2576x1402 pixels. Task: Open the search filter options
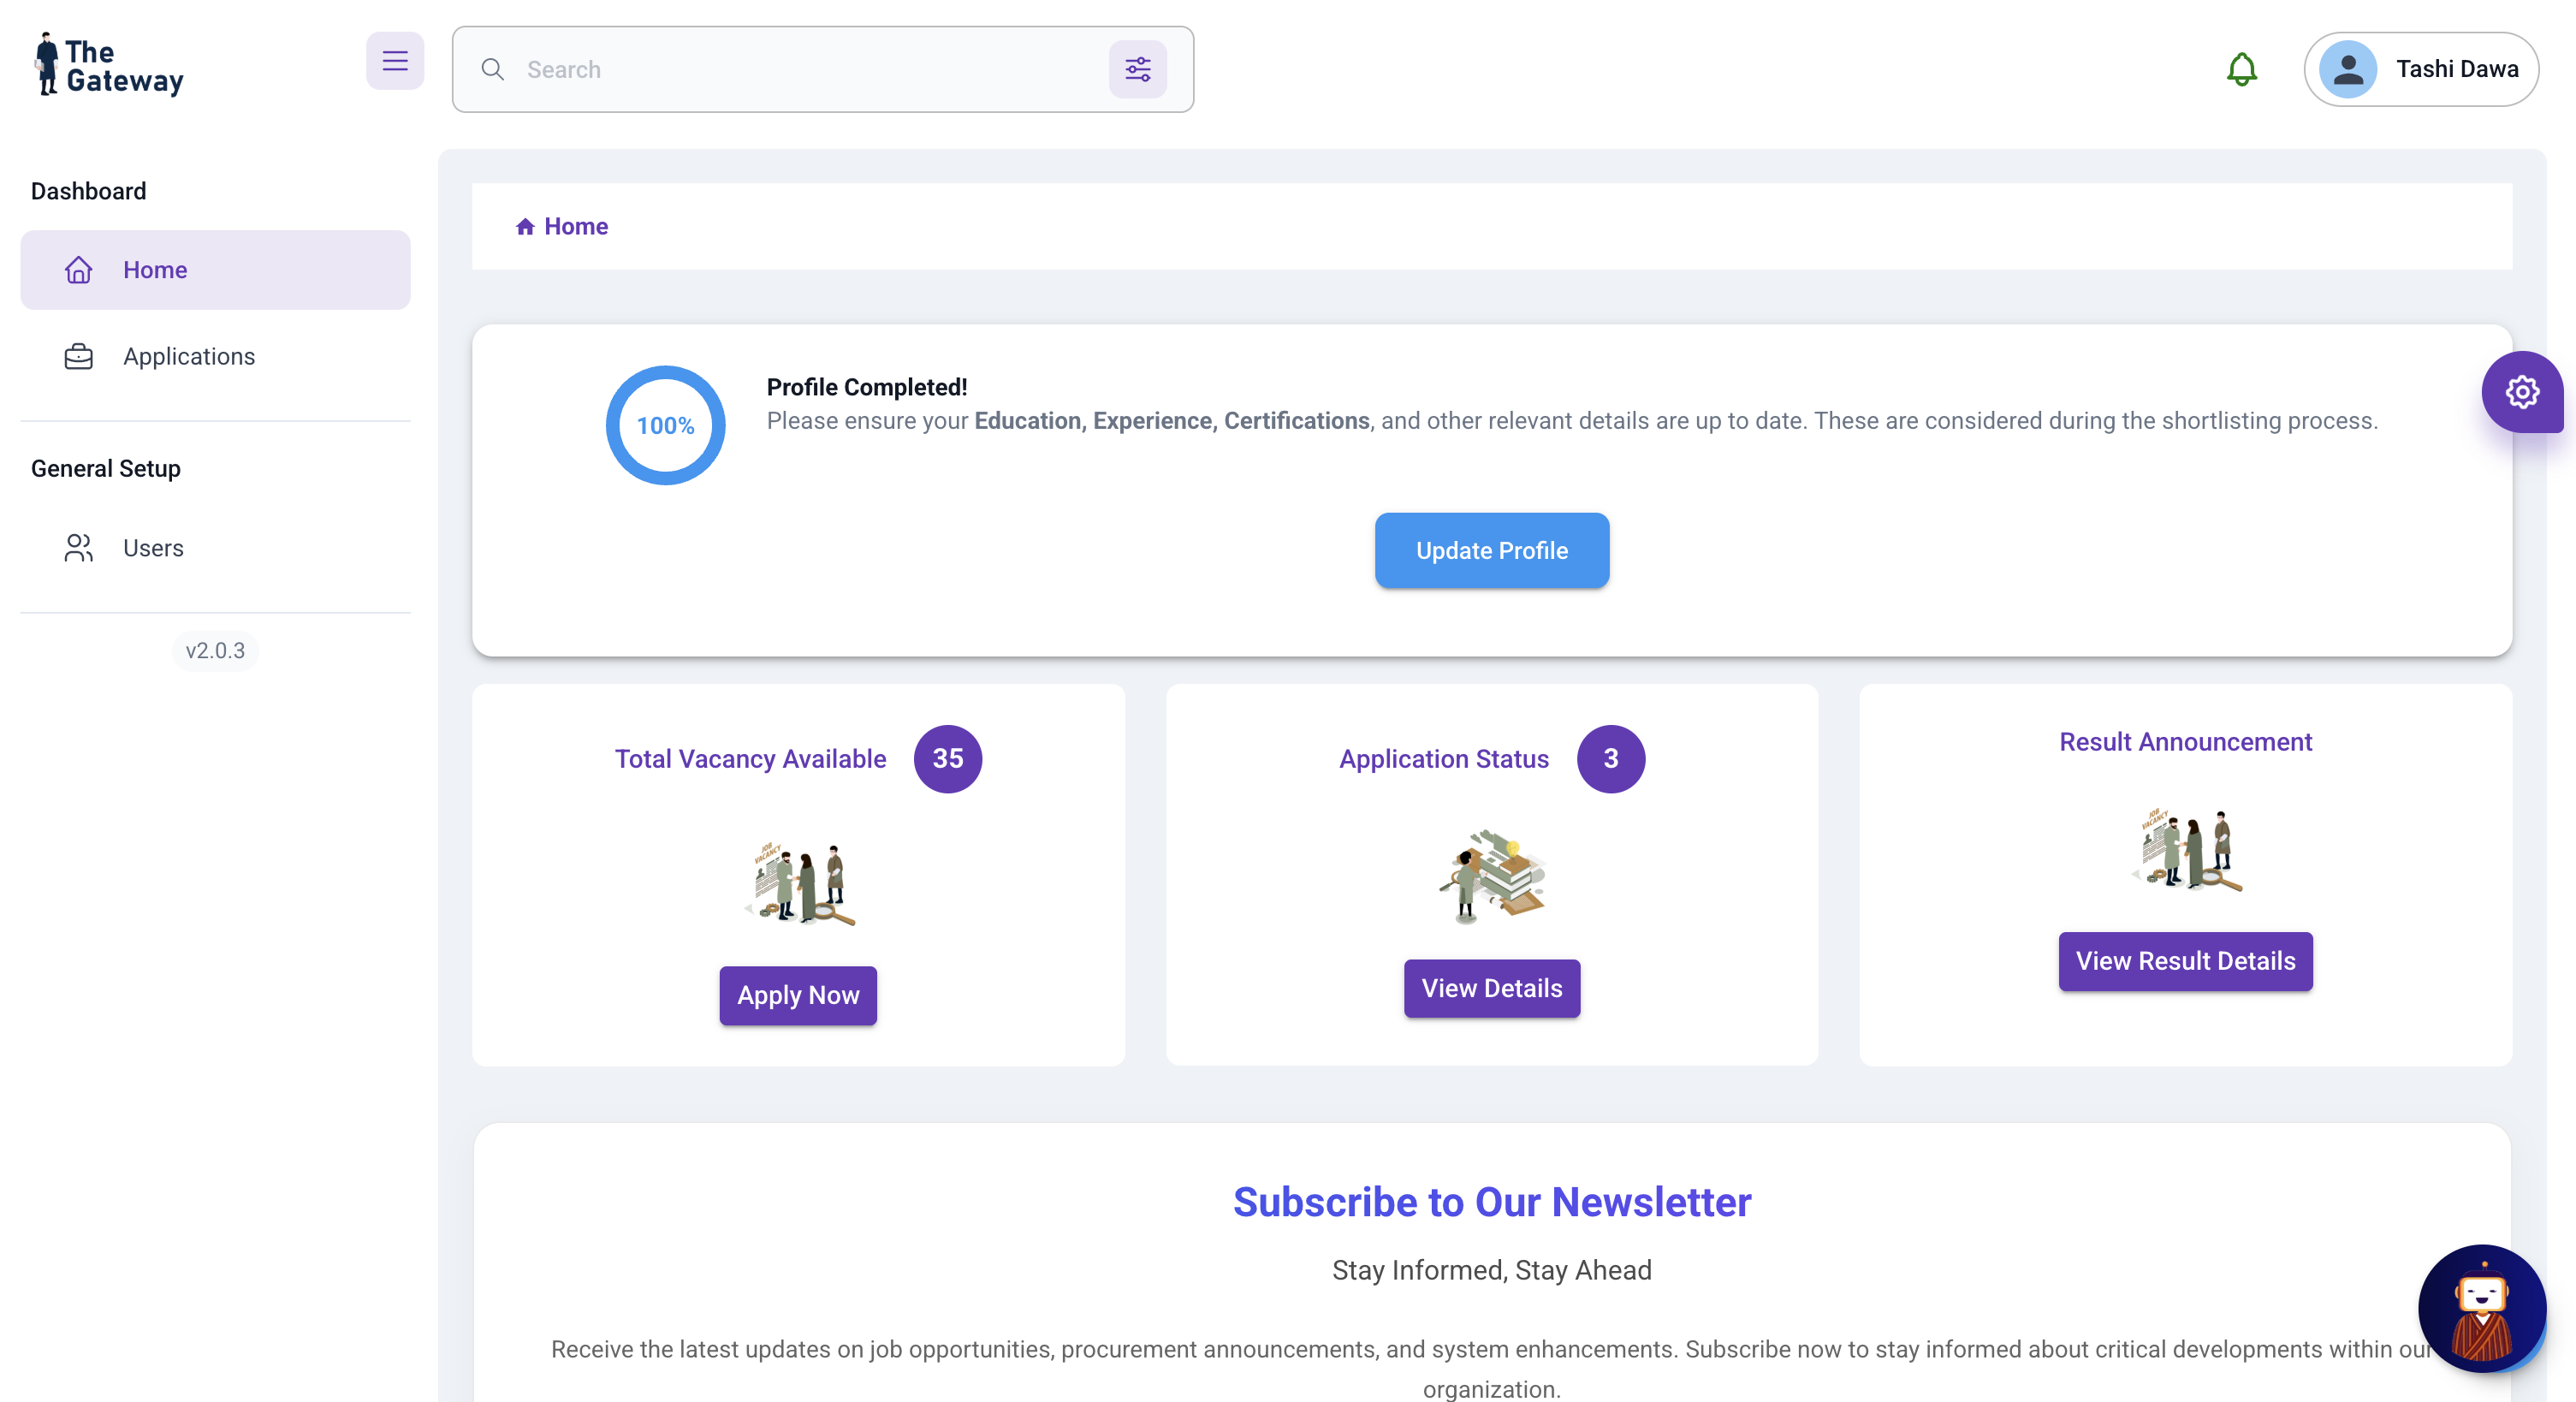(1137, 69)
